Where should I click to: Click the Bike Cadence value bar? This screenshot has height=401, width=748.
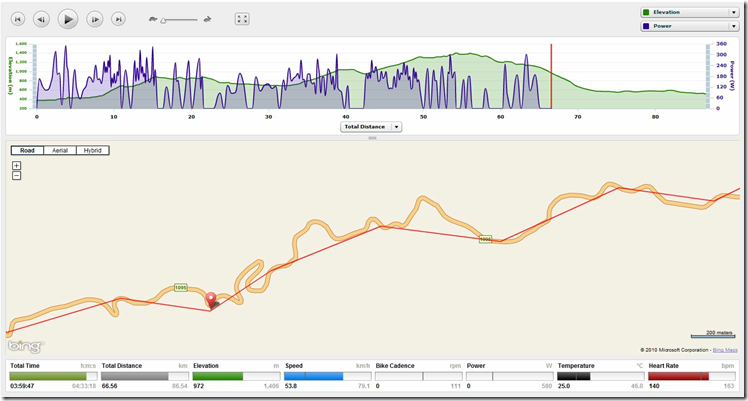[x=419, y=376]
